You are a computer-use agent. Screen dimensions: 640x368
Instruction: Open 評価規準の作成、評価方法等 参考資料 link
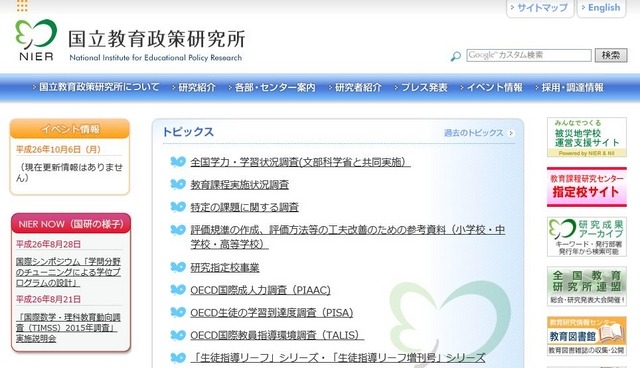[x=347, y=237]
